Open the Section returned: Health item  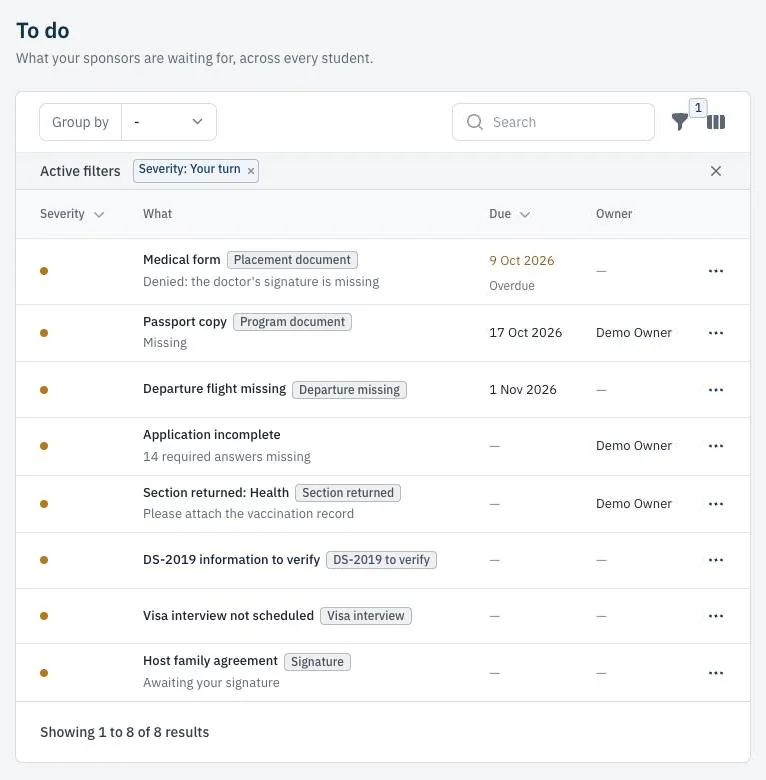[x=216, y=492]
